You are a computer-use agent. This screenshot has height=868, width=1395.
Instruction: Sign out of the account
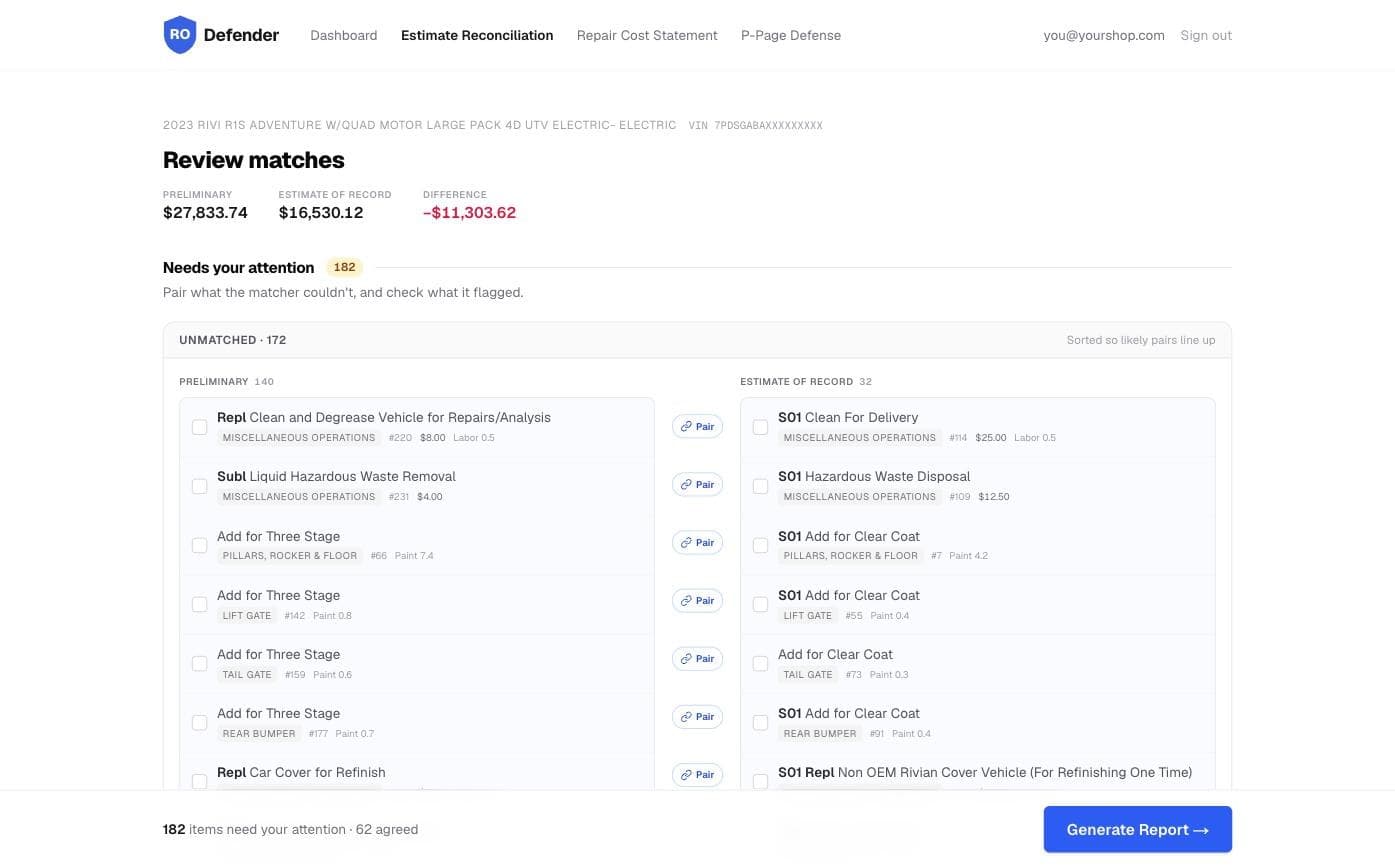click(x=1206, y=35)
